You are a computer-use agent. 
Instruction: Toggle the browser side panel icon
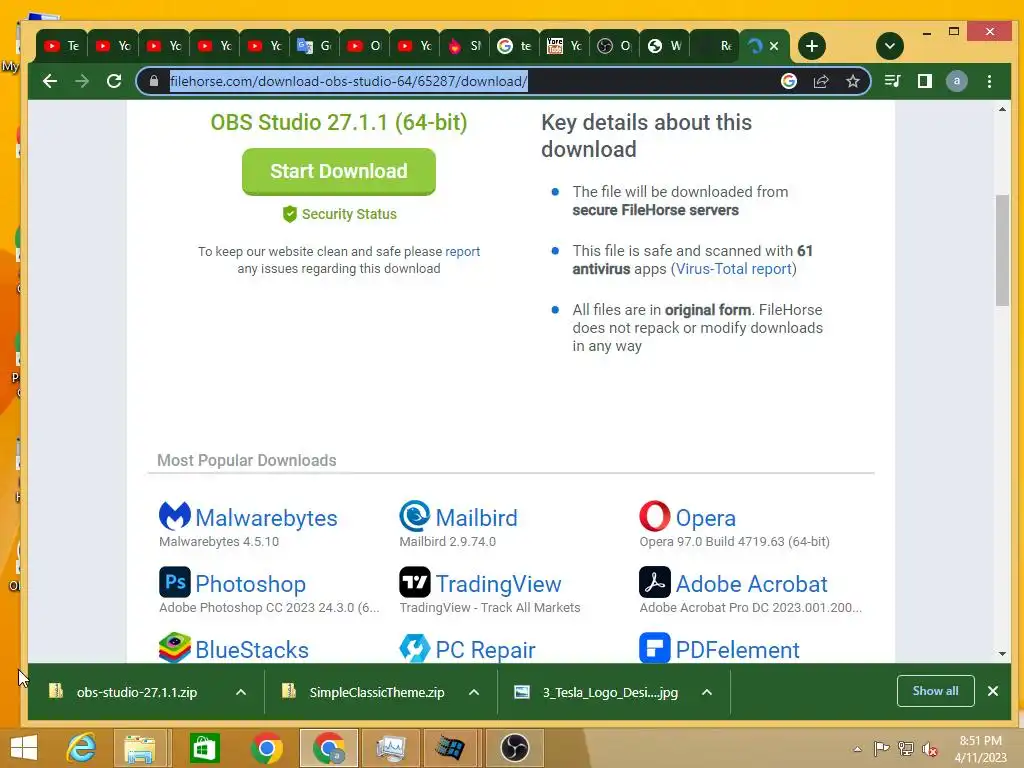point(925,81)
